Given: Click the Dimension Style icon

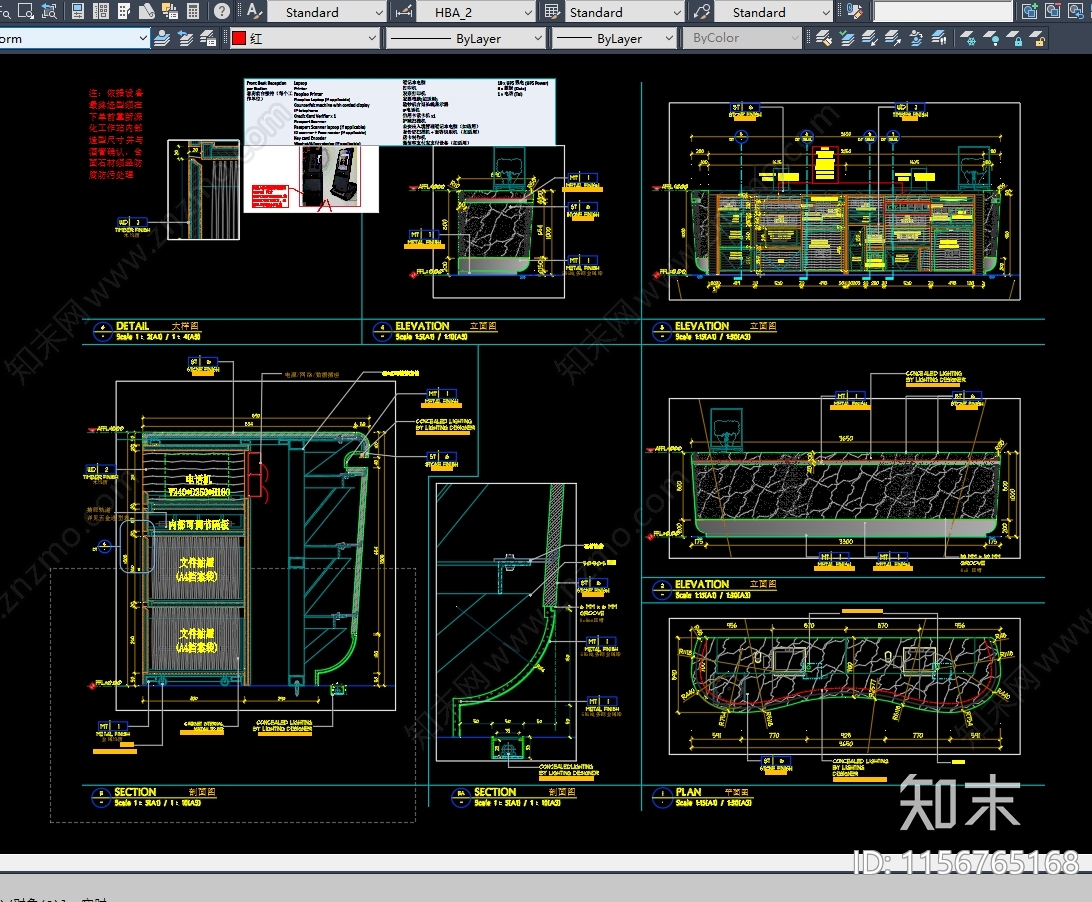Looking at the screenshot, I should [403, 12].
